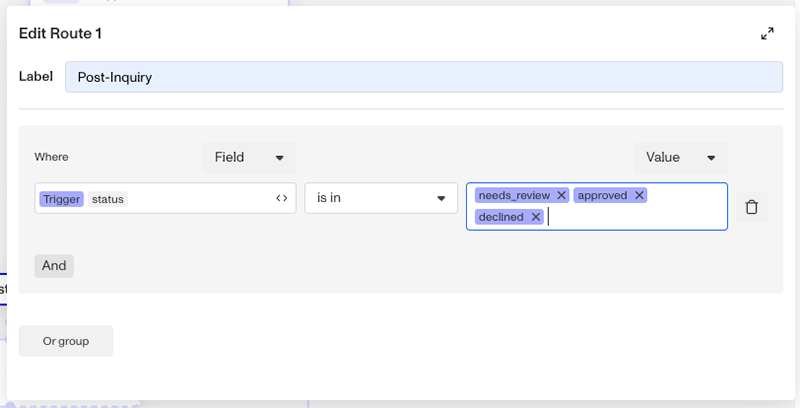Viewport: 800px width, 408px height.
Task: Remove the approved tag
Action: pyautogui.click(x=639, y=195)
